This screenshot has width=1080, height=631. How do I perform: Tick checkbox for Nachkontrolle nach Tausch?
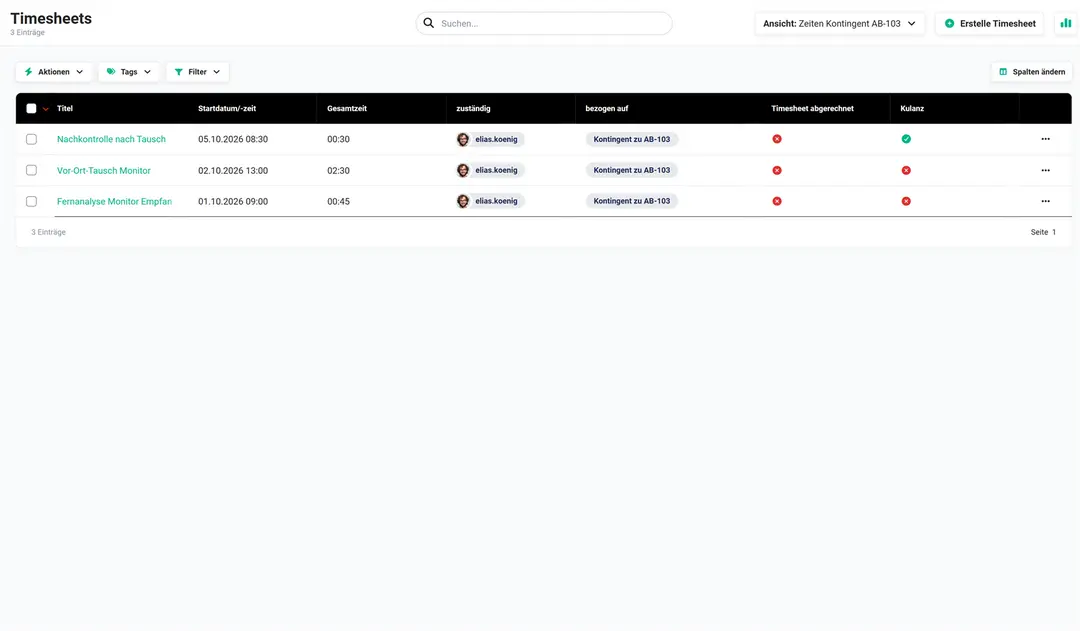tap(31, 139)
